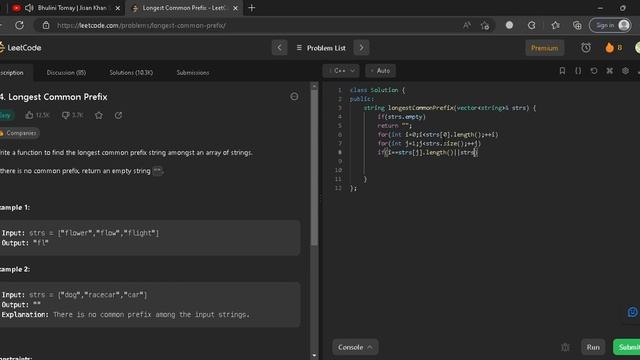Screen dimensions: 640x360
Task: Open the Submissions tab
Action: coord(193,72)
